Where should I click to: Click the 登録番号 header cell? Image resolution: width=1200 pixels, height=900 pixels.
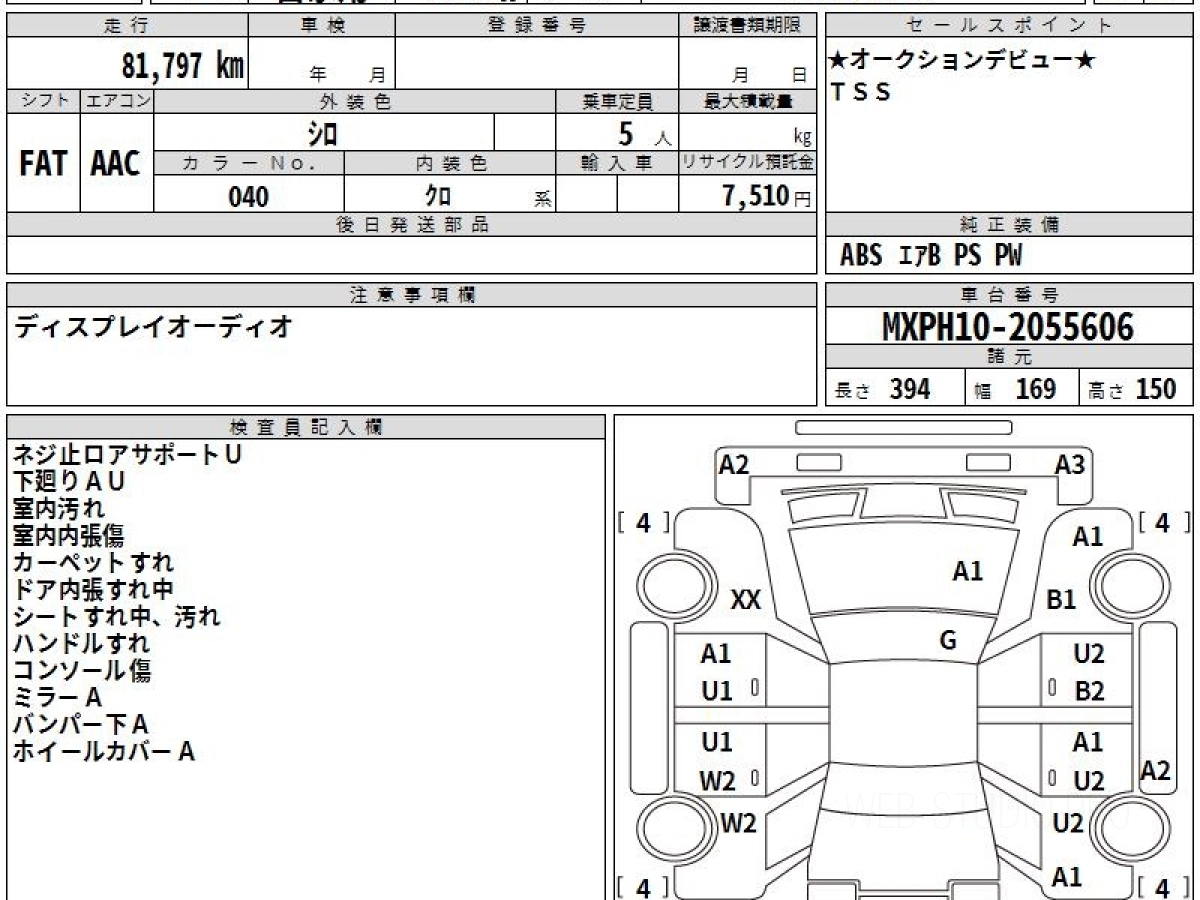(538, 26)
